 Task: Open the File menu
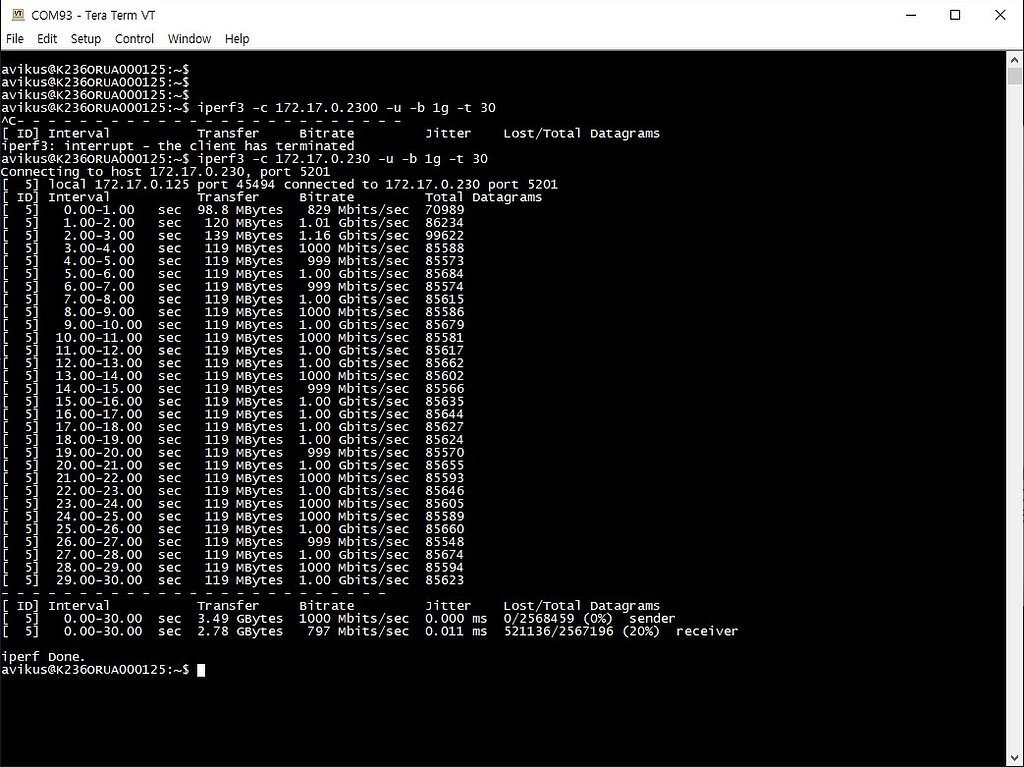pos(15,38)
